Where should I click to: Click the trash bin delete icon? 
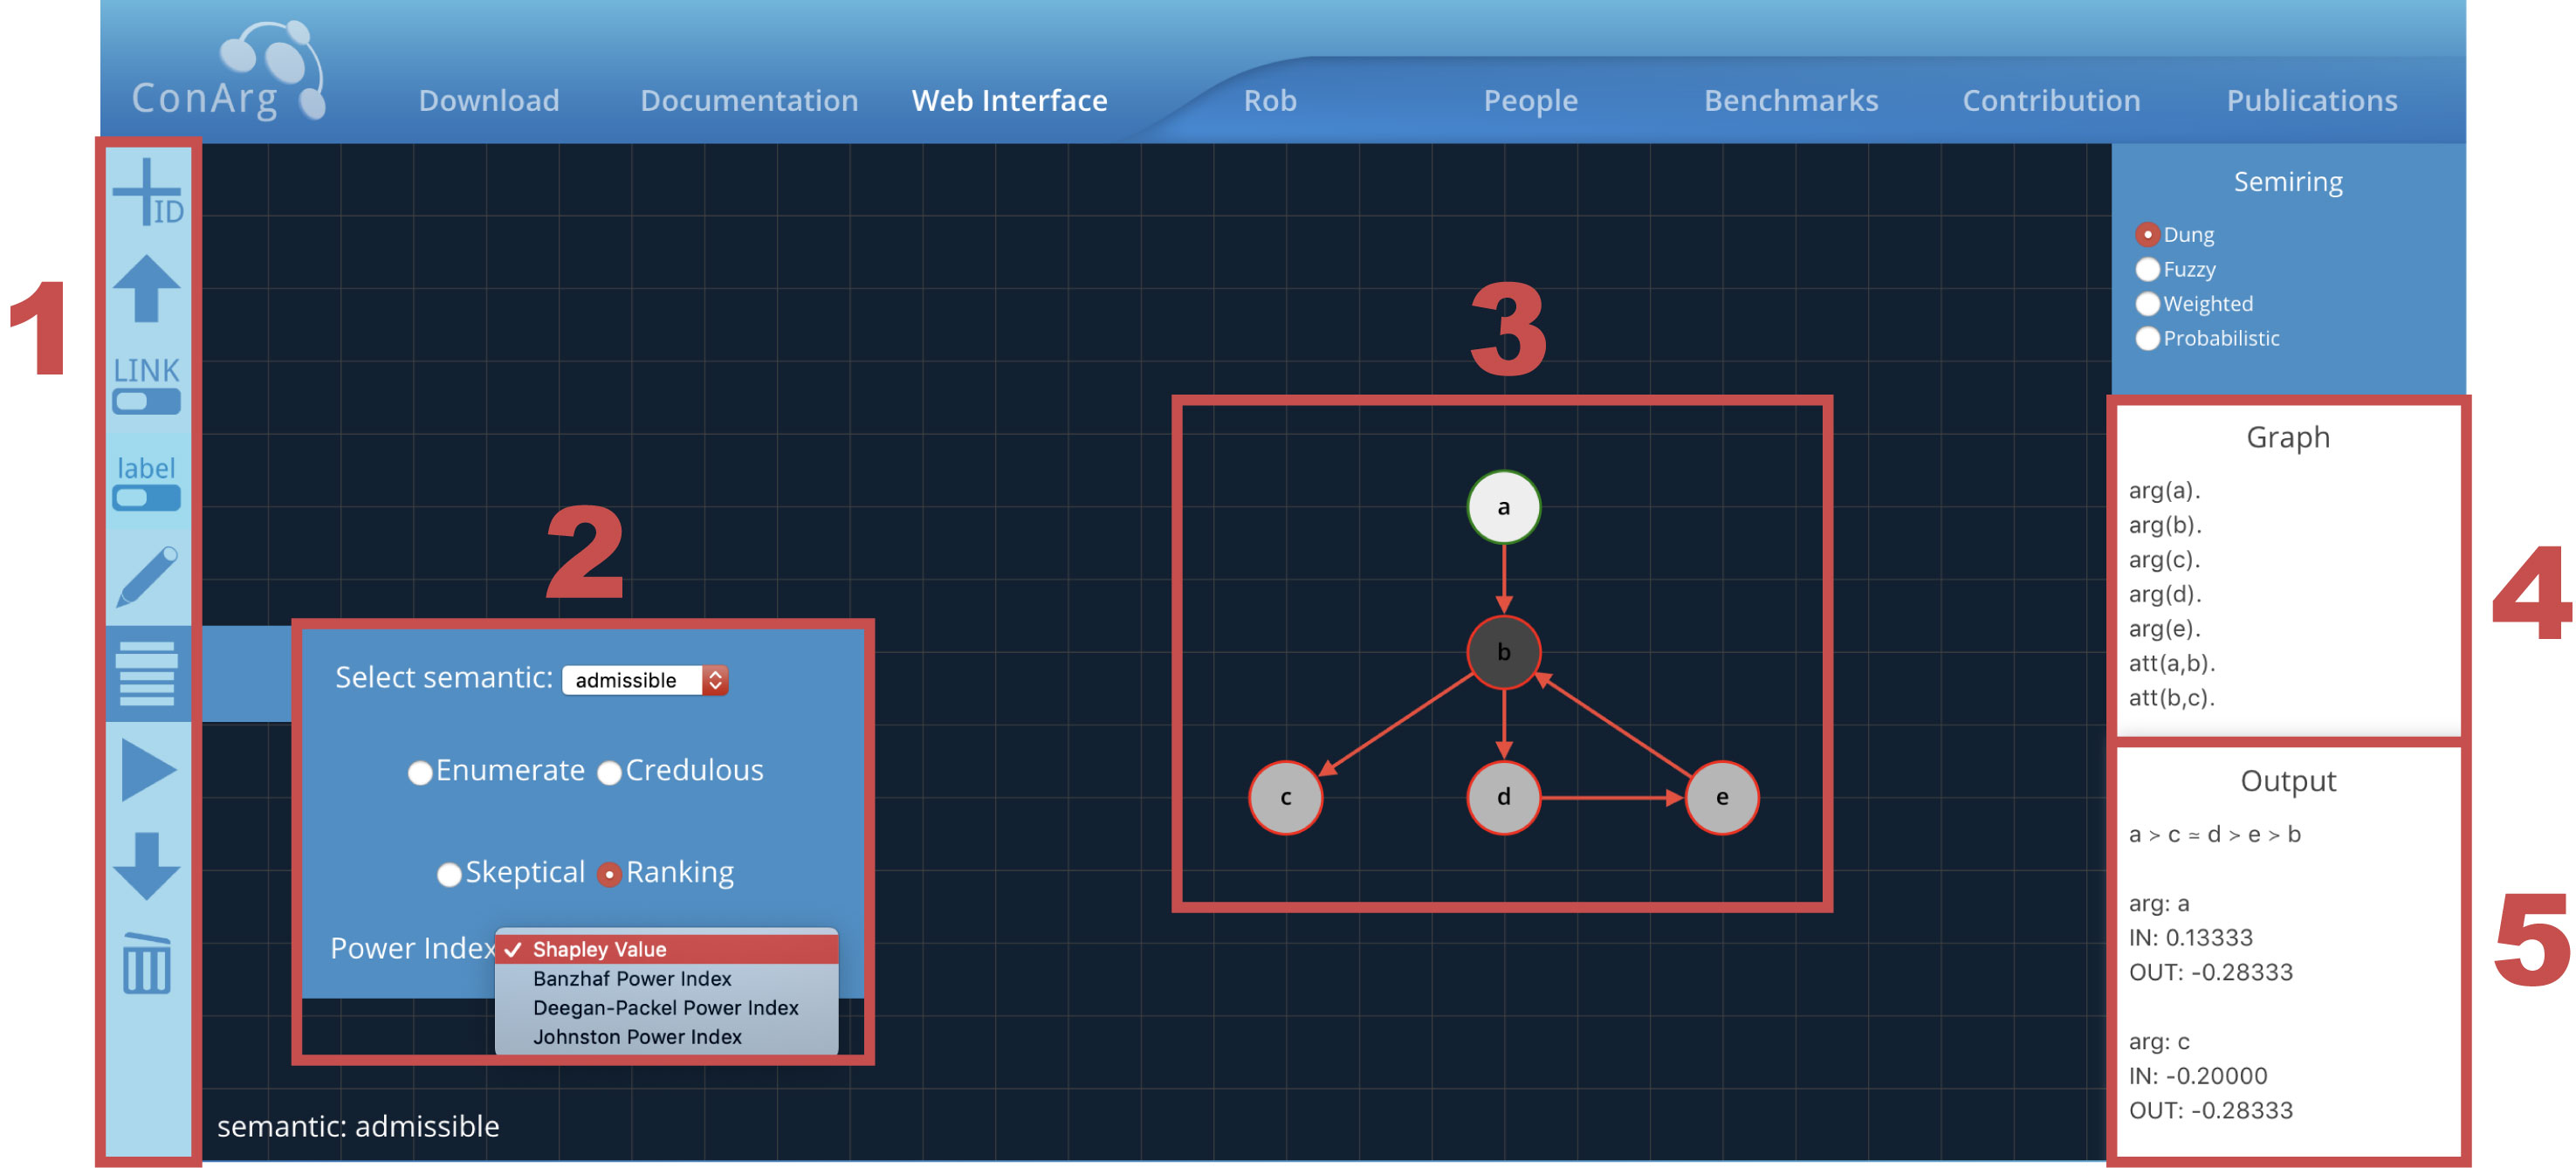147,964
